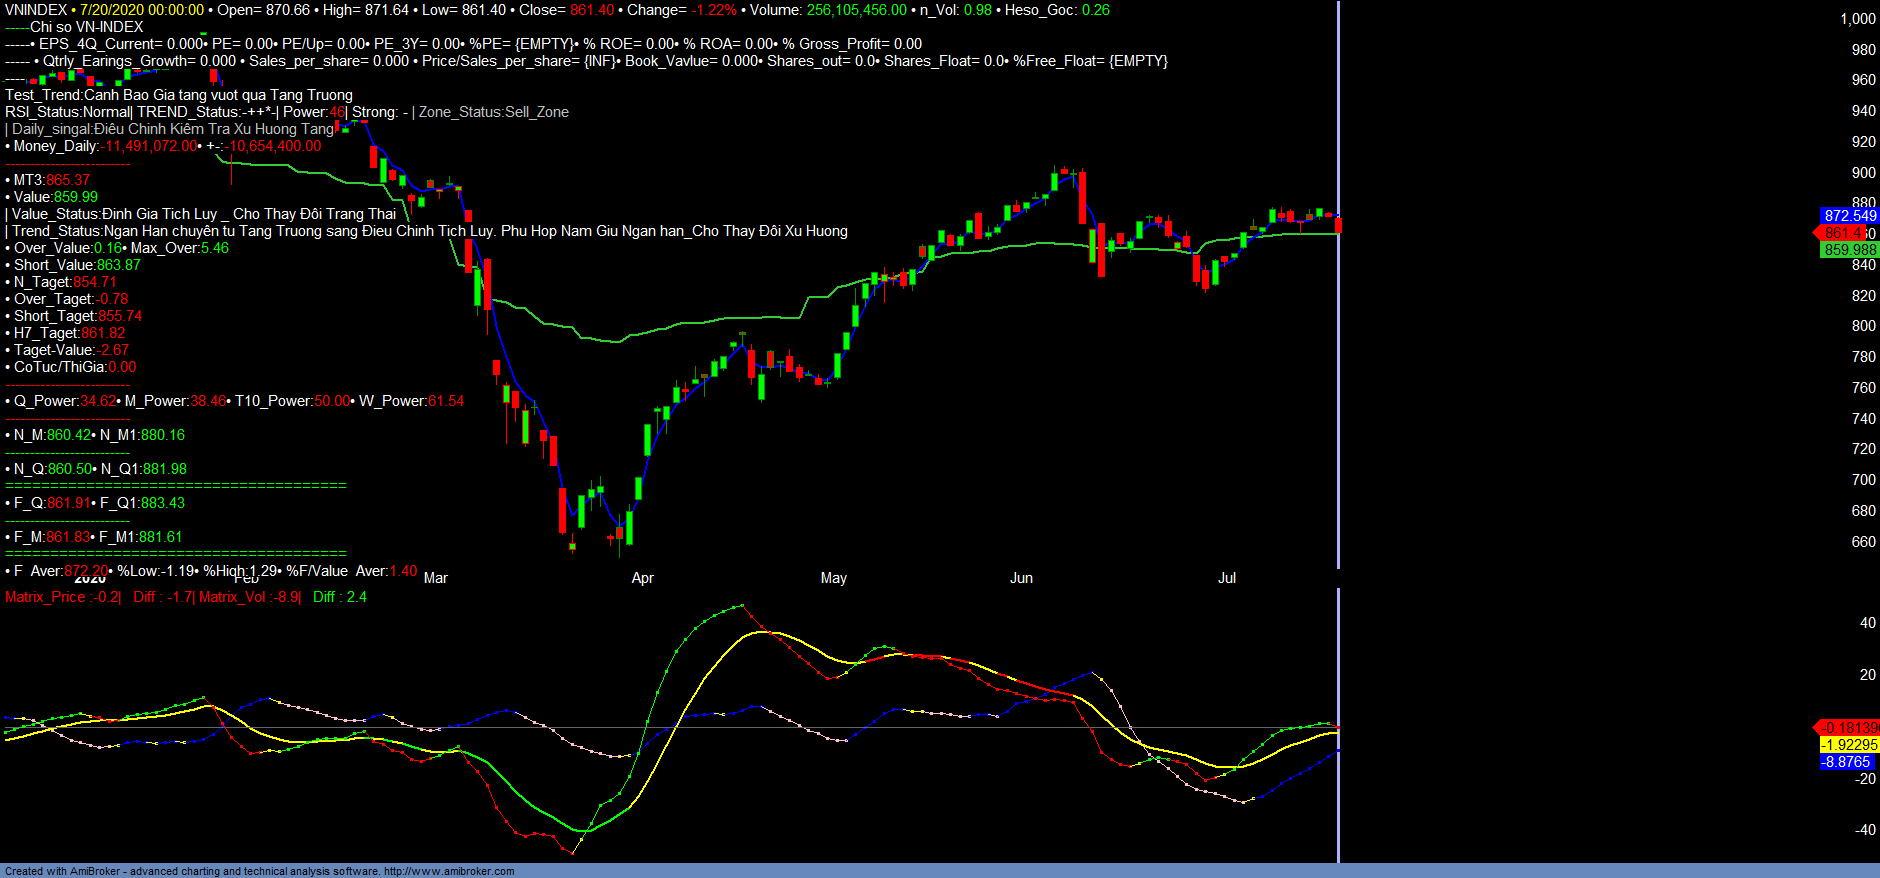The width and height of the screenshot is (1880, 878).
Task: Click the -40 oscillator axis label
Action: pos(1865,830)
